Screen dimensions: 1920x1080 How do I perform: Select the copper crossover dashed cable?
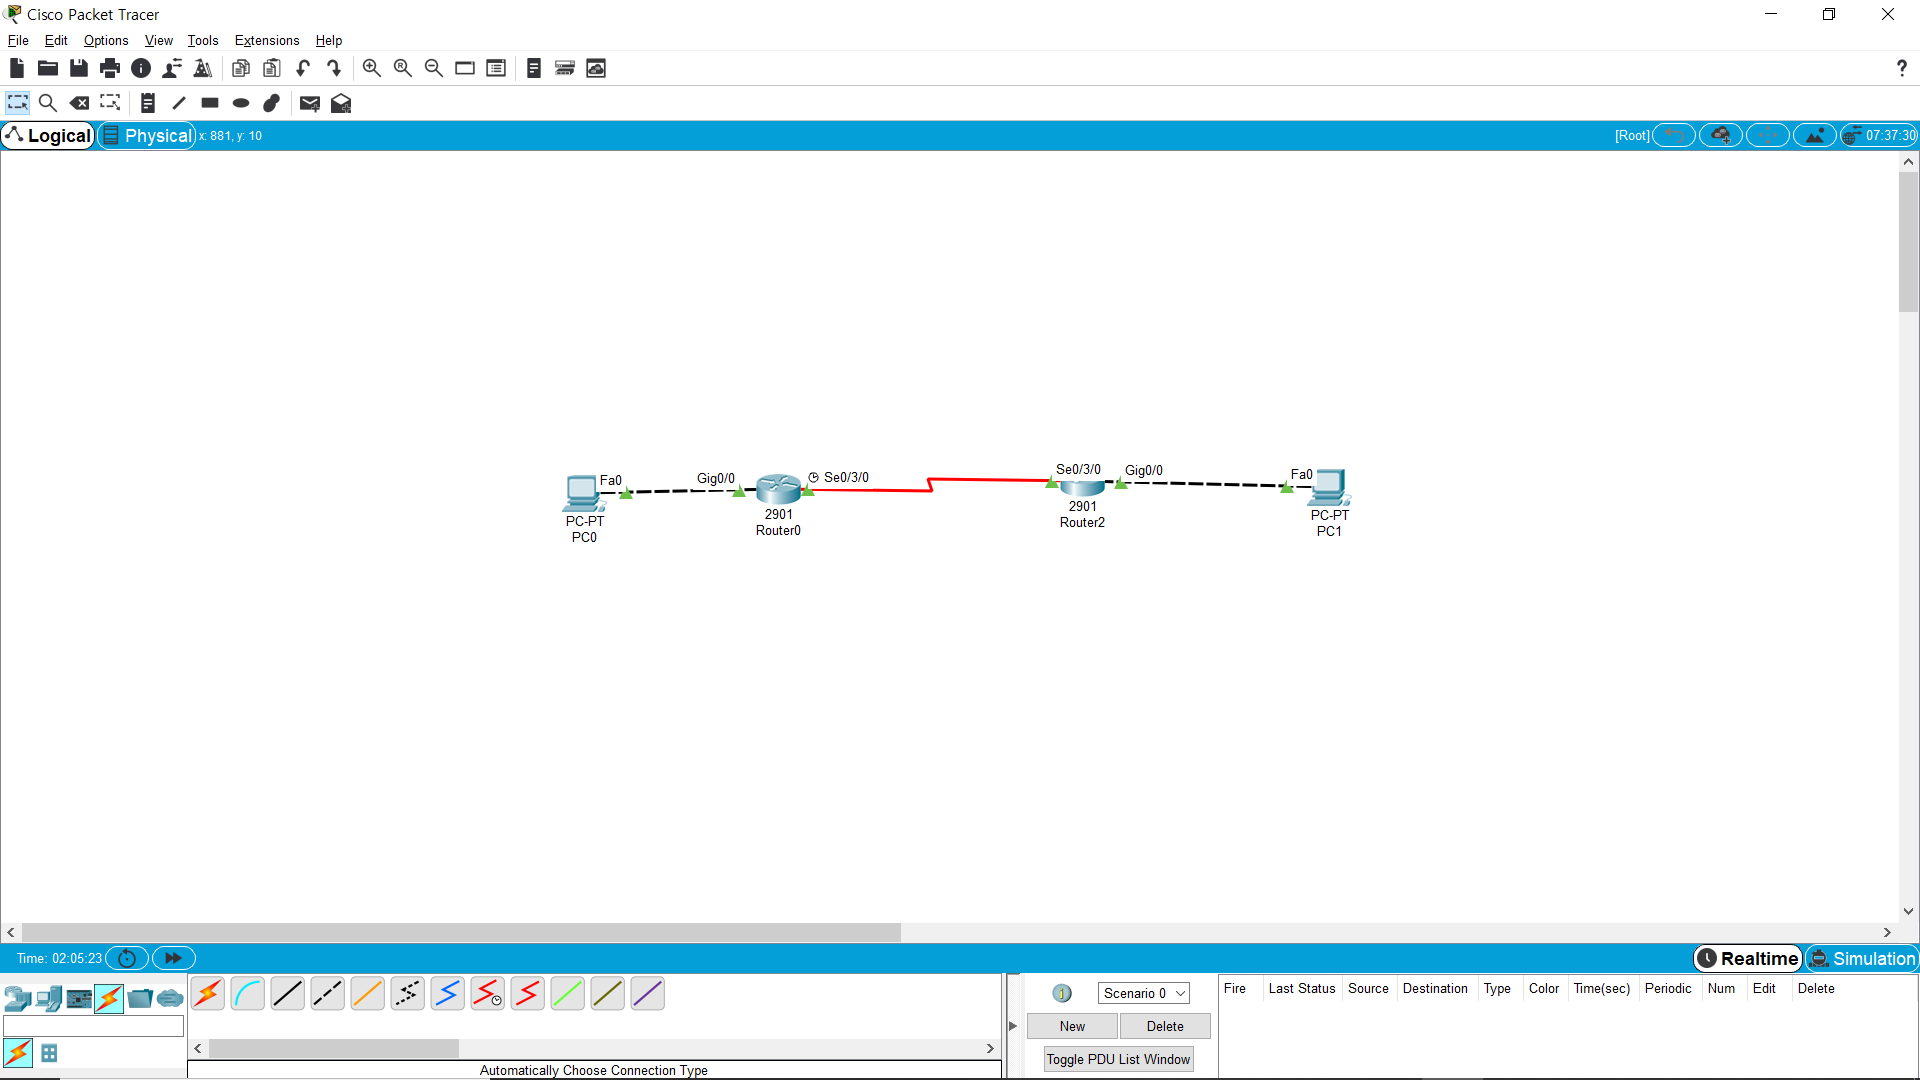327,994
